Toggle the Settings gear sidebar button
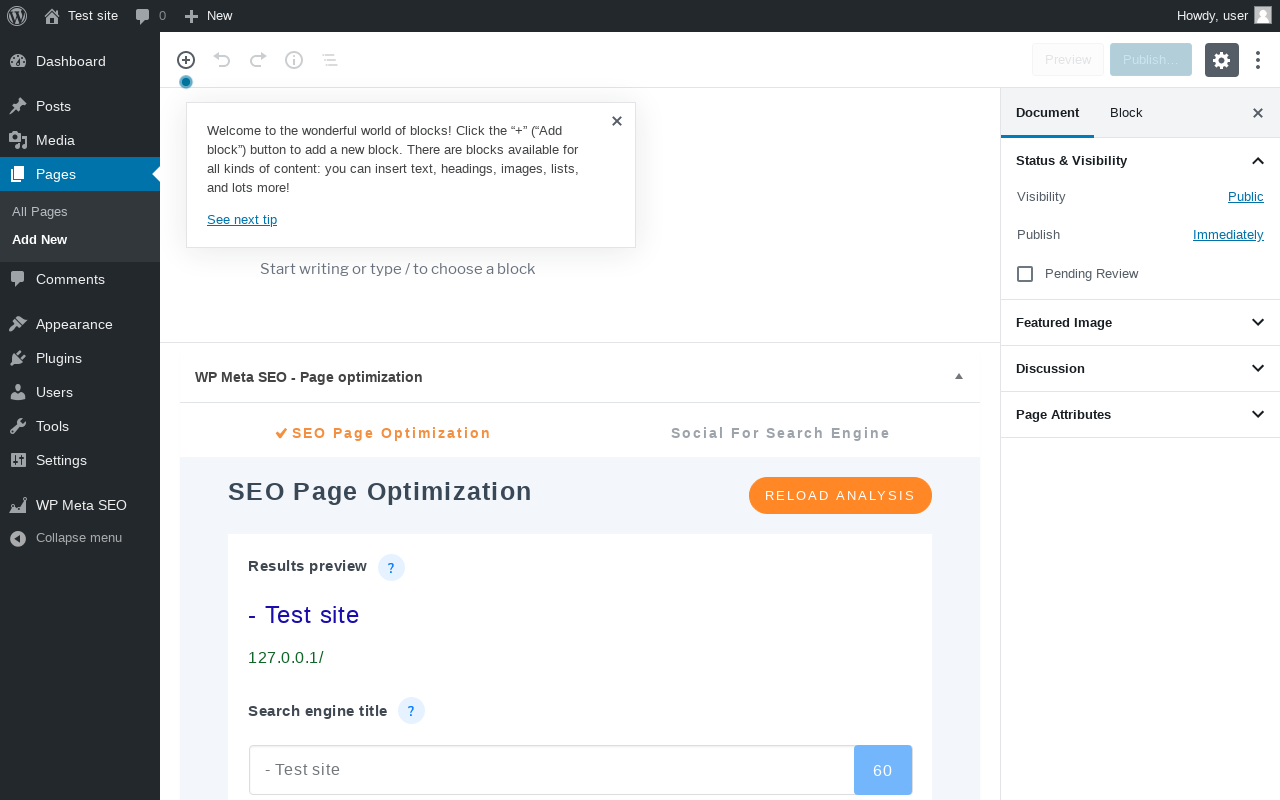The width and height of the screenshot is (1280, 800). click(x=1221, y=60)
